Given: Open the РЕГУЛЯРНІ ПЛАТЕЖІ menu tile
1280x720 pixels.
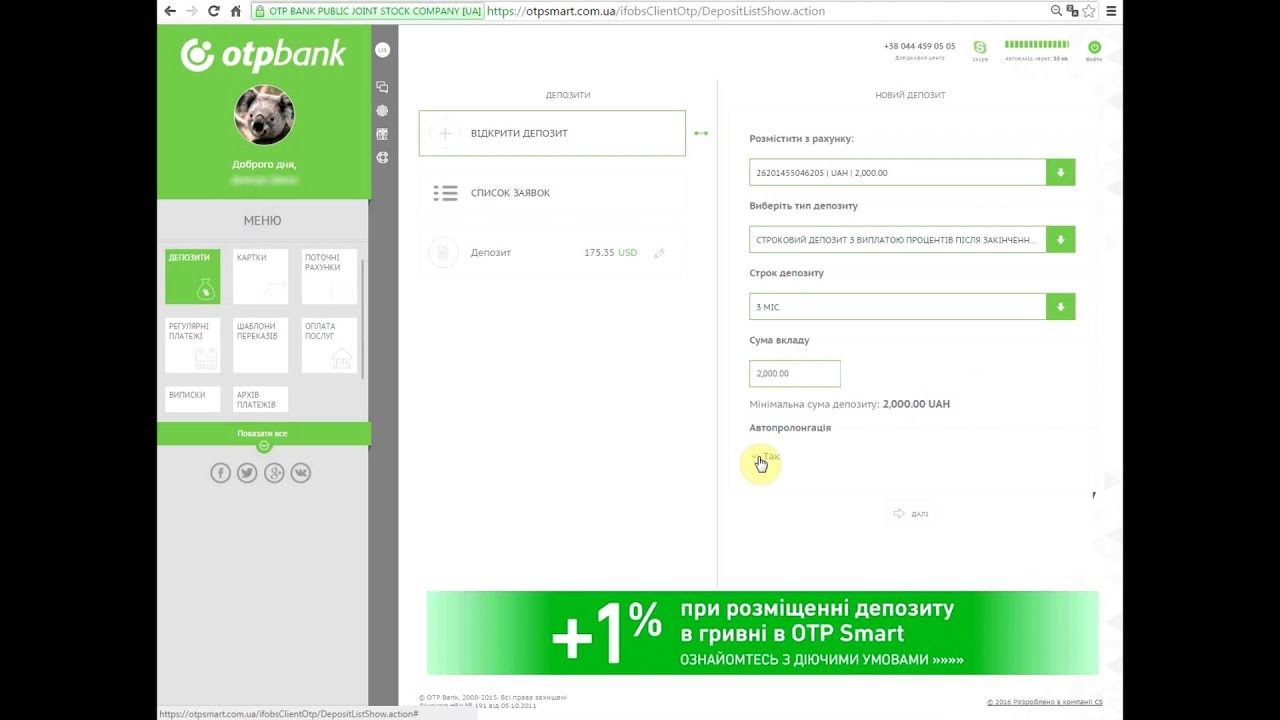Looking at the screenshot, I should 192,345.
